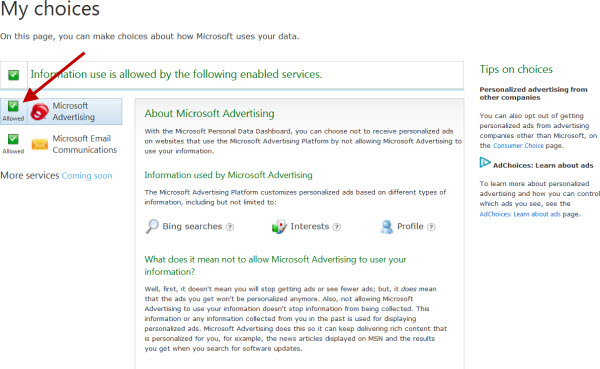600x369 pixels.
Task: Click the AdChoices triangle icon
Action: pos(485,162)
